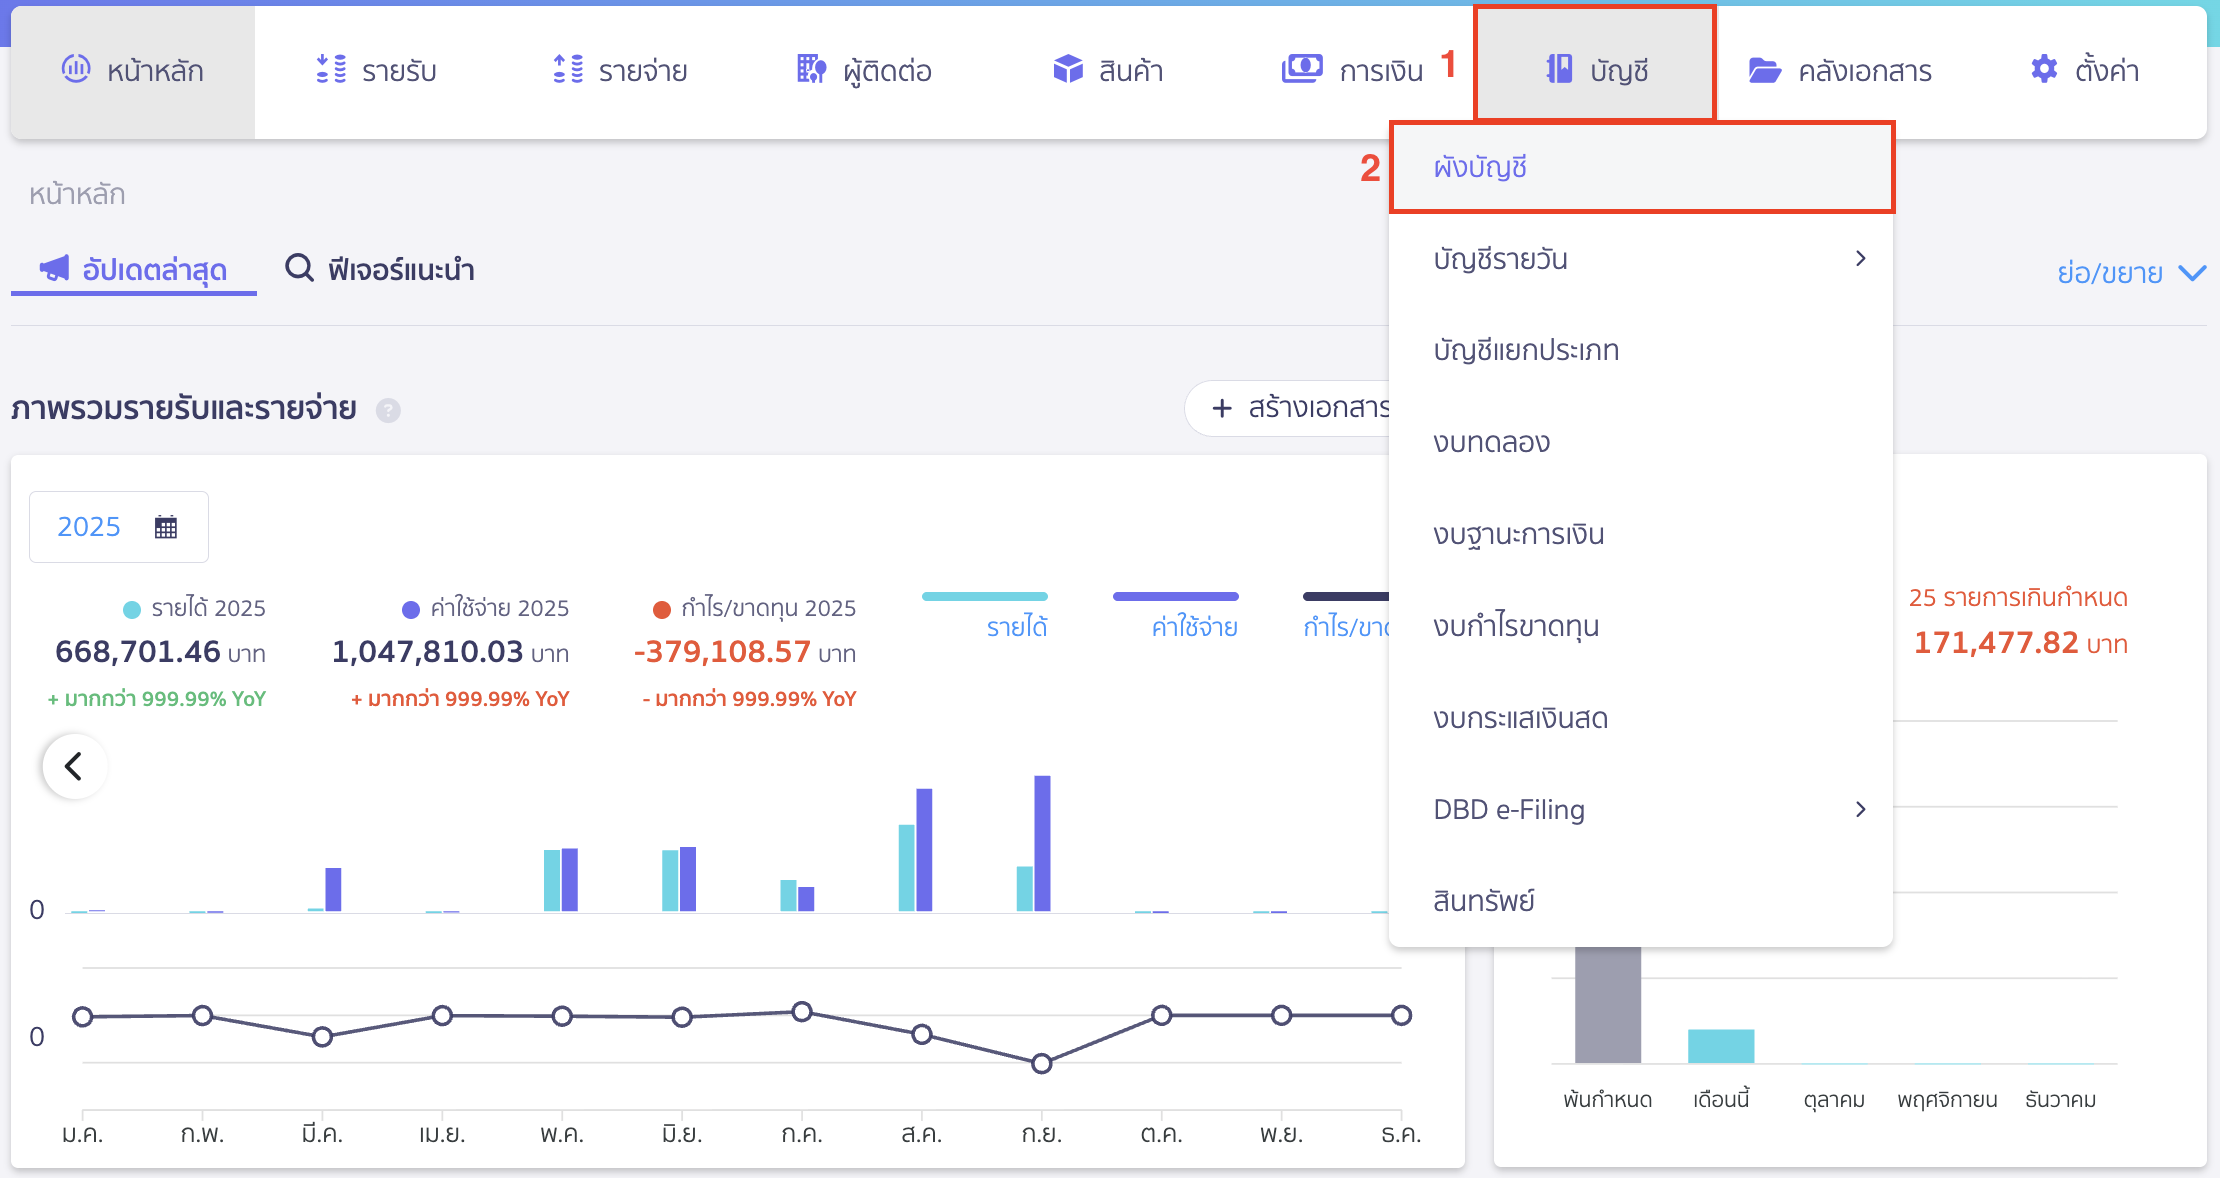Expand the DBD e-Filing submenu chevron
This screenshot has height=1178, width=2220.
[x=1860, y=809]
